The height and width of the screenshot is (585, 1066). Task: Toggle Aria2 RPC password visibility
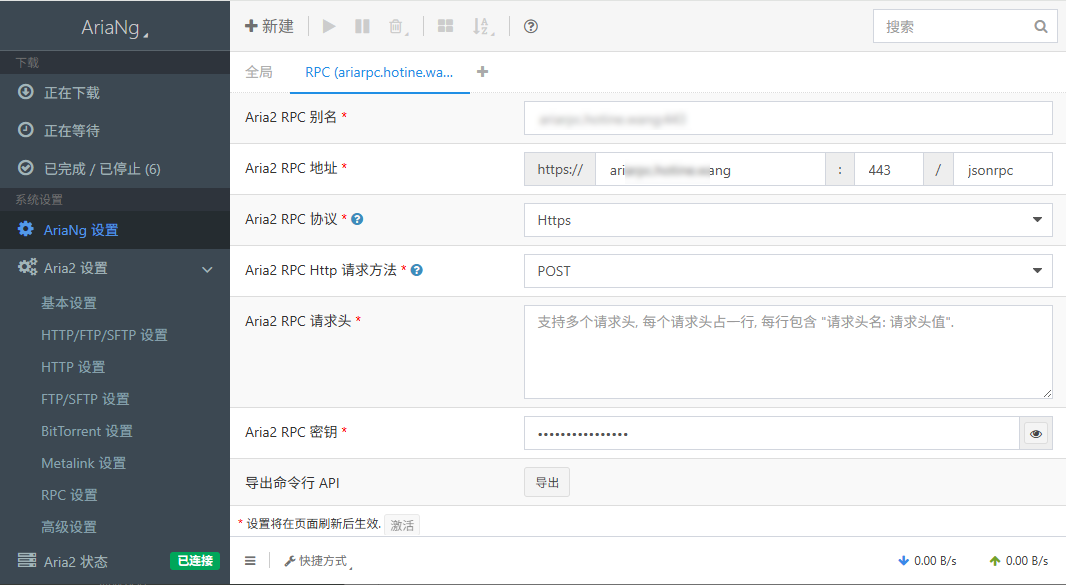[1037, 432]
